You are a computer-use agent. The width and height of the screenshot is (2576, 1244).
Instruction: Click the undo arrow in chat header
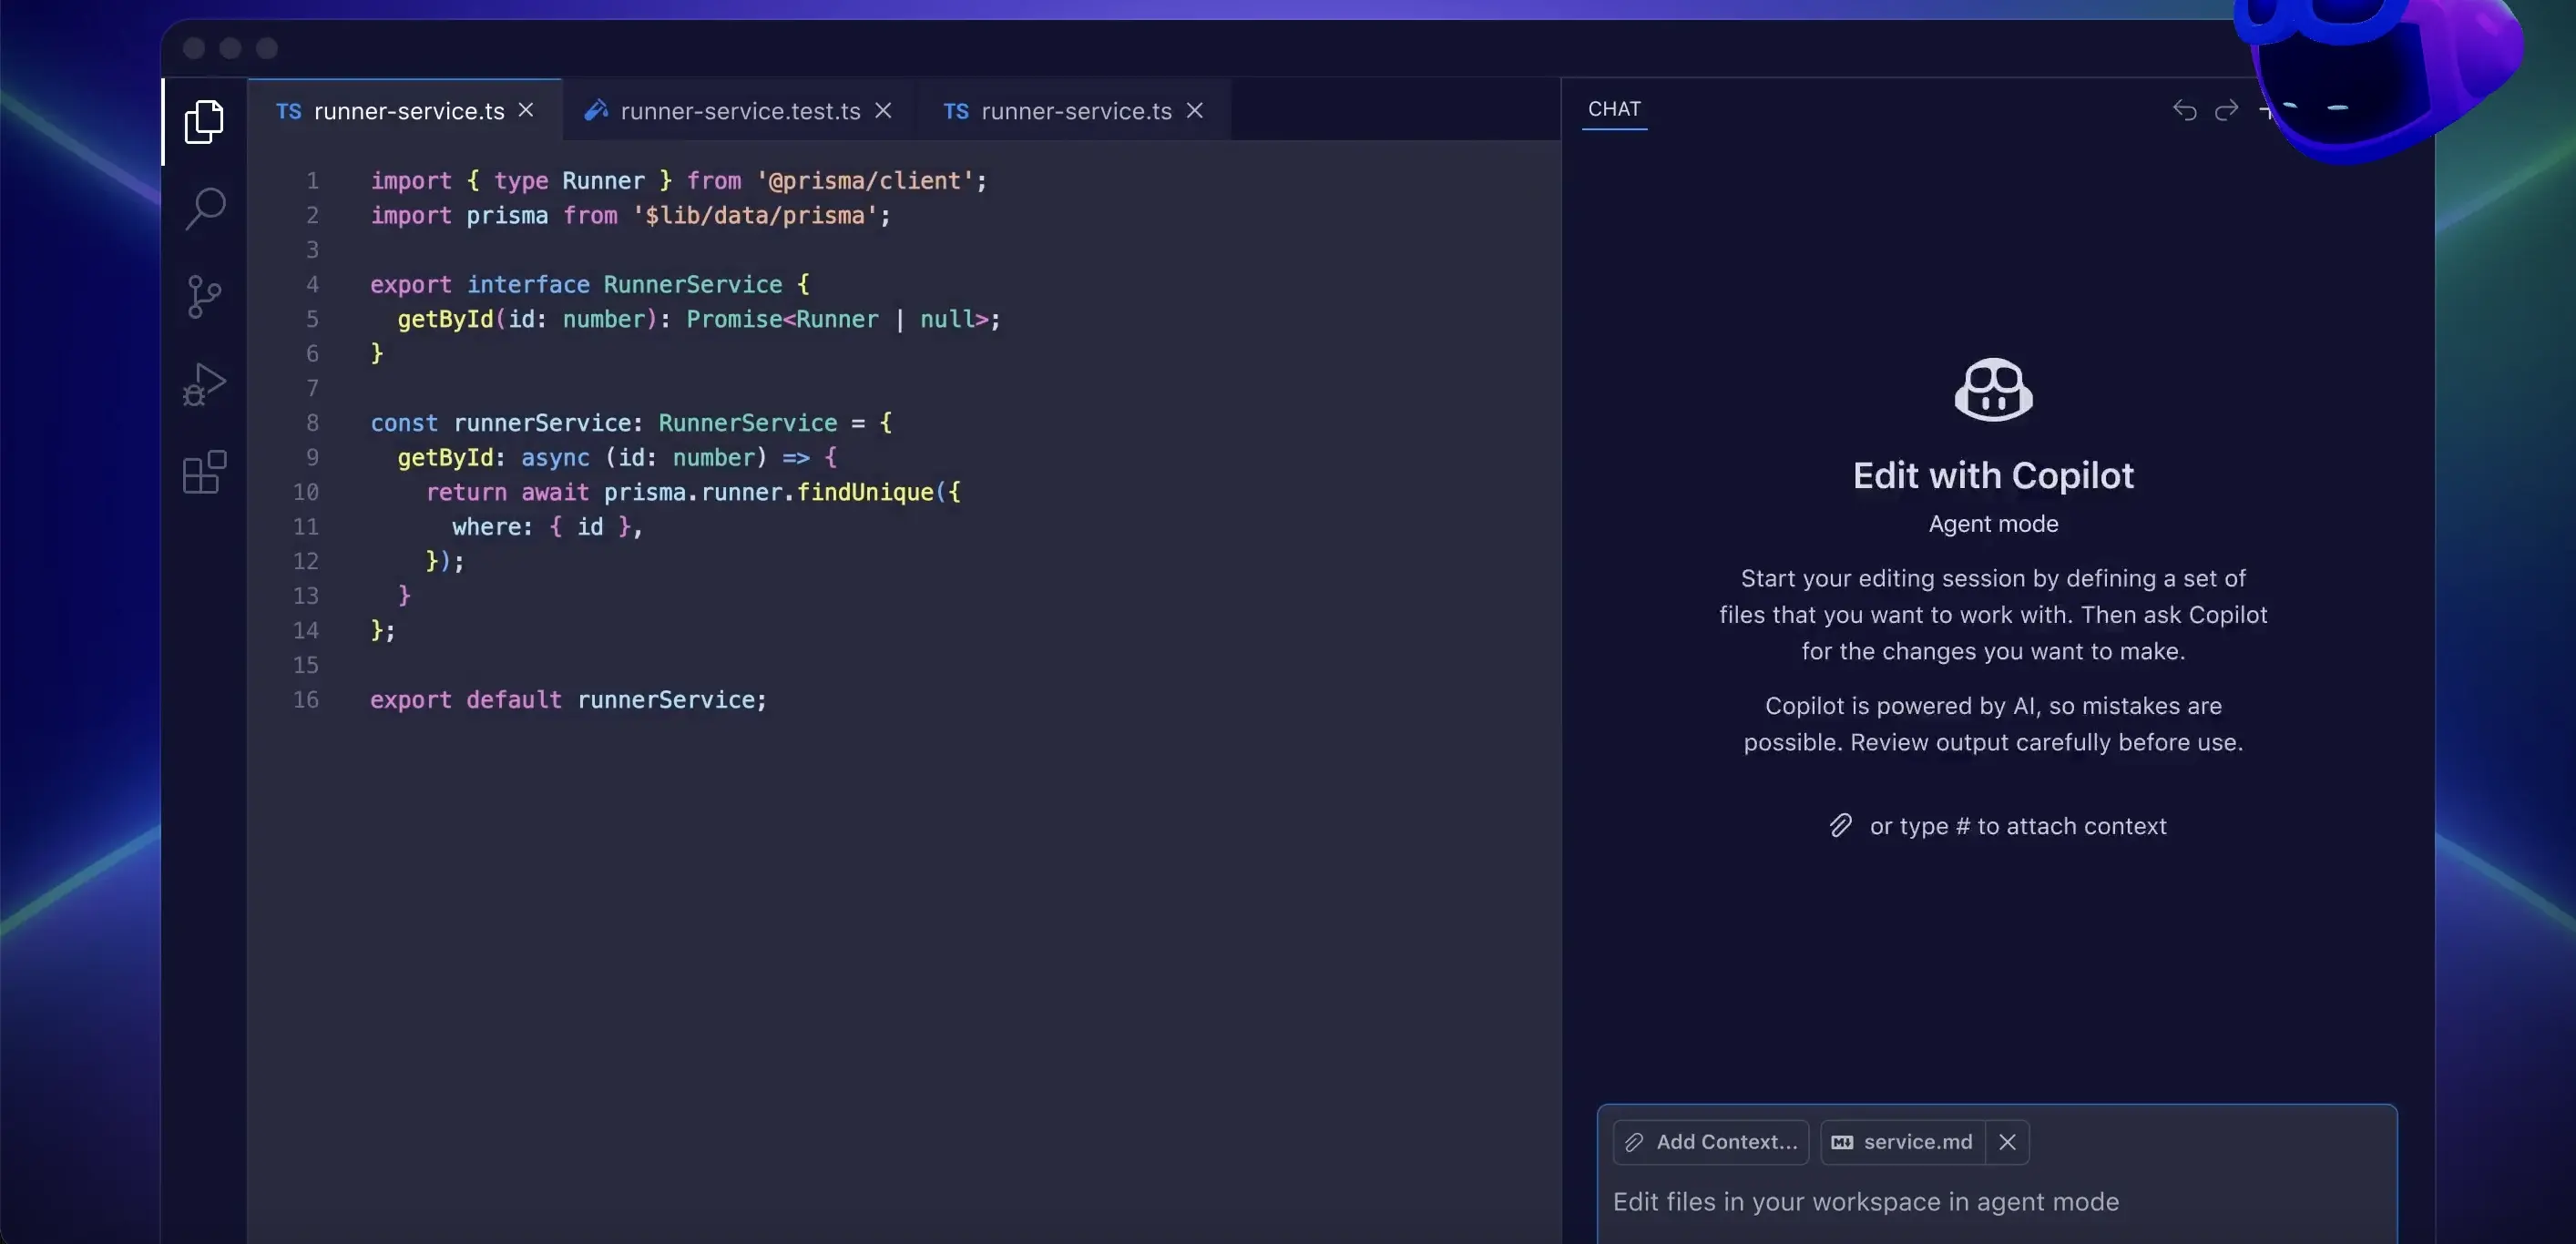pyautogui.click(x=2184, y=110)
